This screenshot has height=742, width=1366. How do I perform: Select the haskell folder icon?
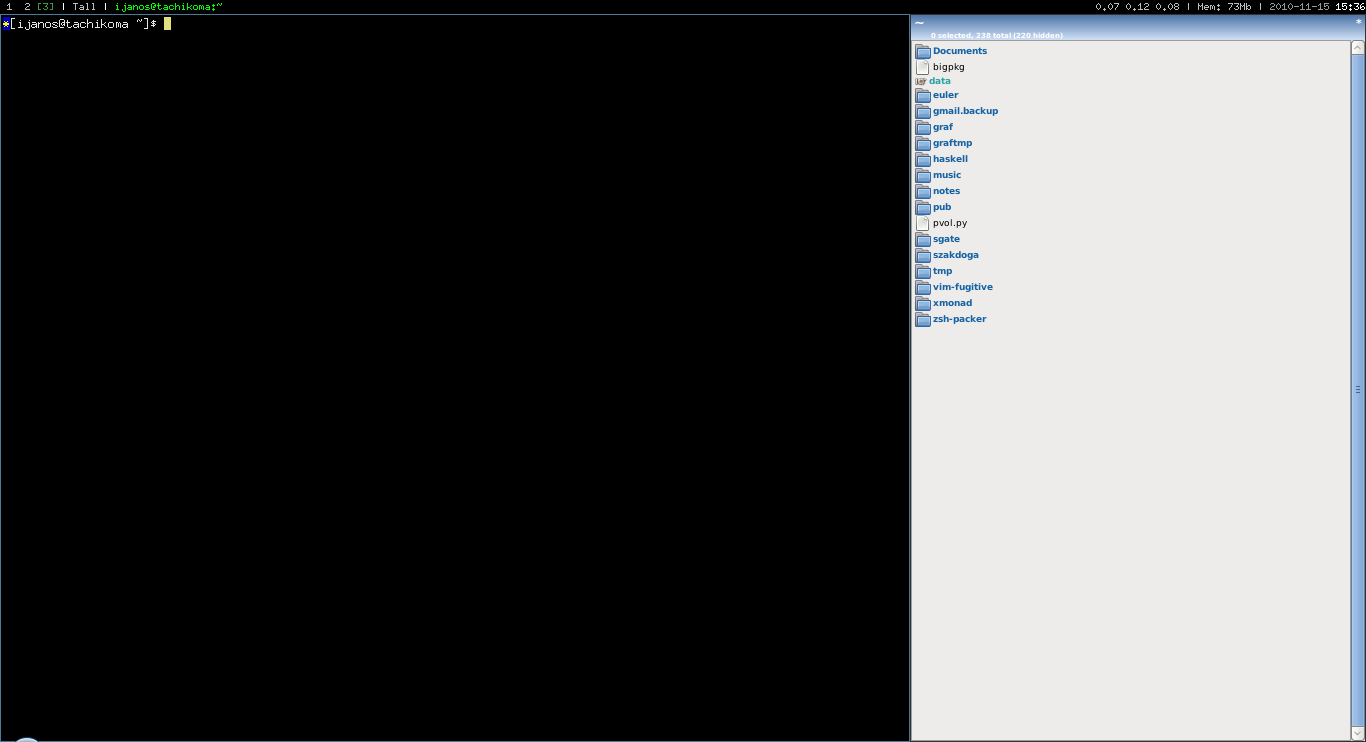click(x=923, y=159)
